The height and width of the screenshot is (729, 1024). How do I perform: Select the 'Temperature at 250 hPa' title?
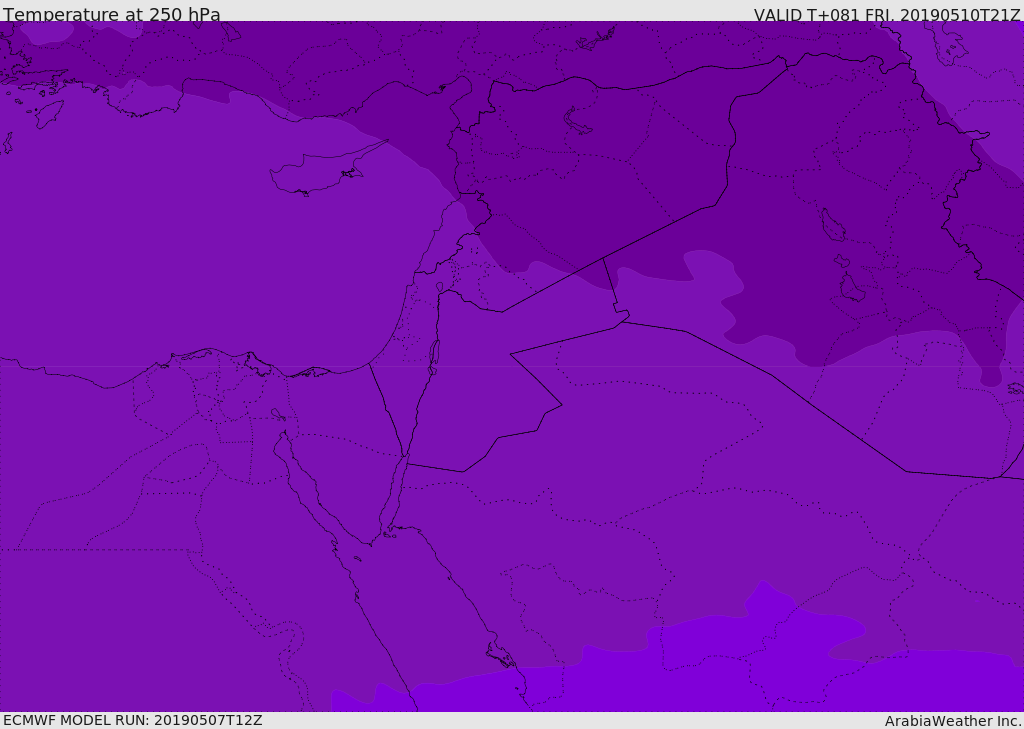click(112, 14)
